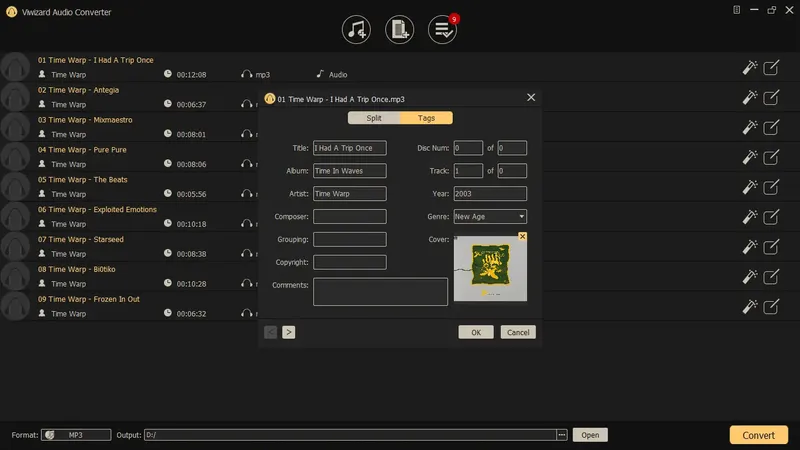Focus the empty Copyright field
The image size is (800, 450).
click(349, 262)
